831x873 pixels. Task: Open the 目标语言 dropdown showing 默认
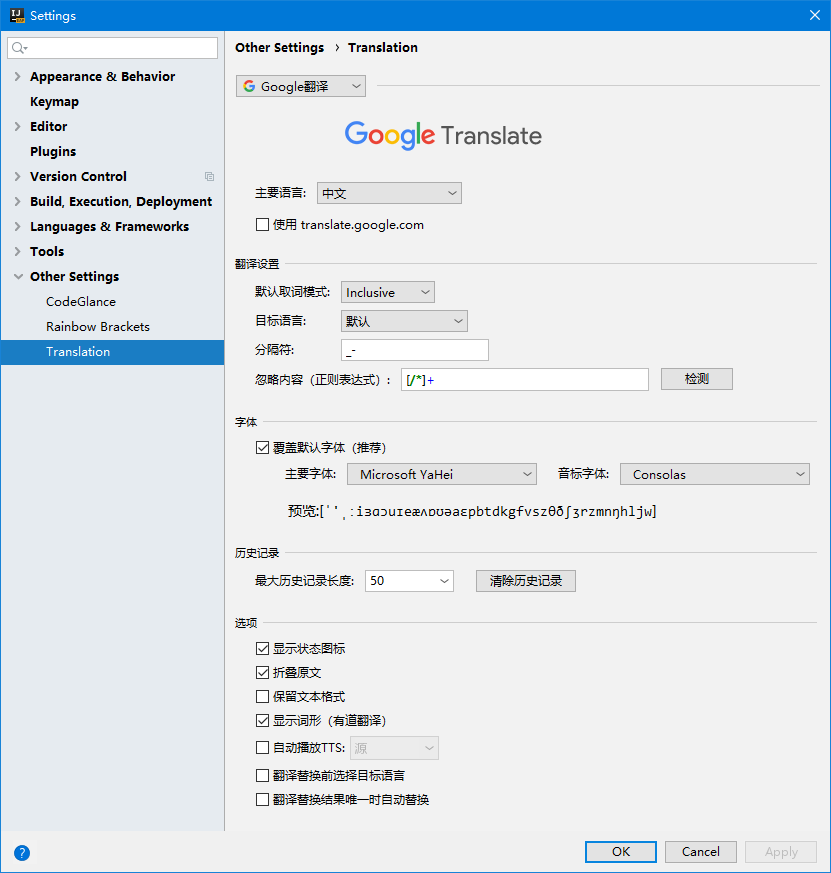(x=404, y=321)
